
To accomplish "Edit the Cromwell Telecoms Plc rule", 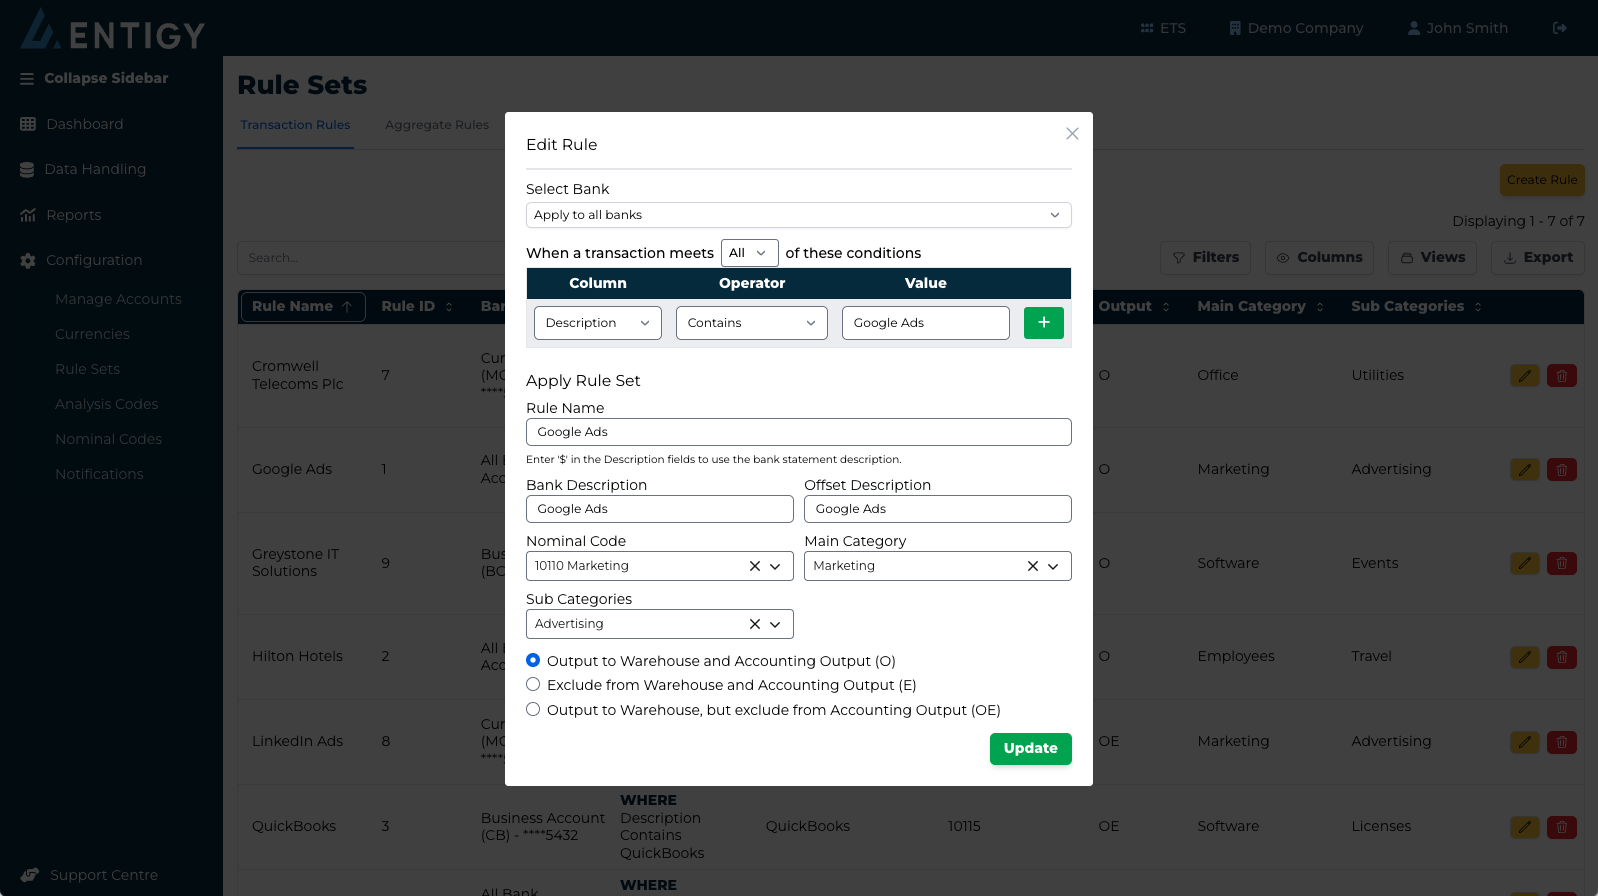I will click(1524, 376).
